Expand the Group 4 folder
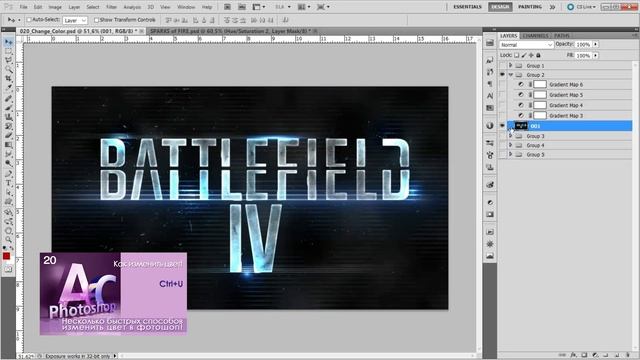 (510, 145)
